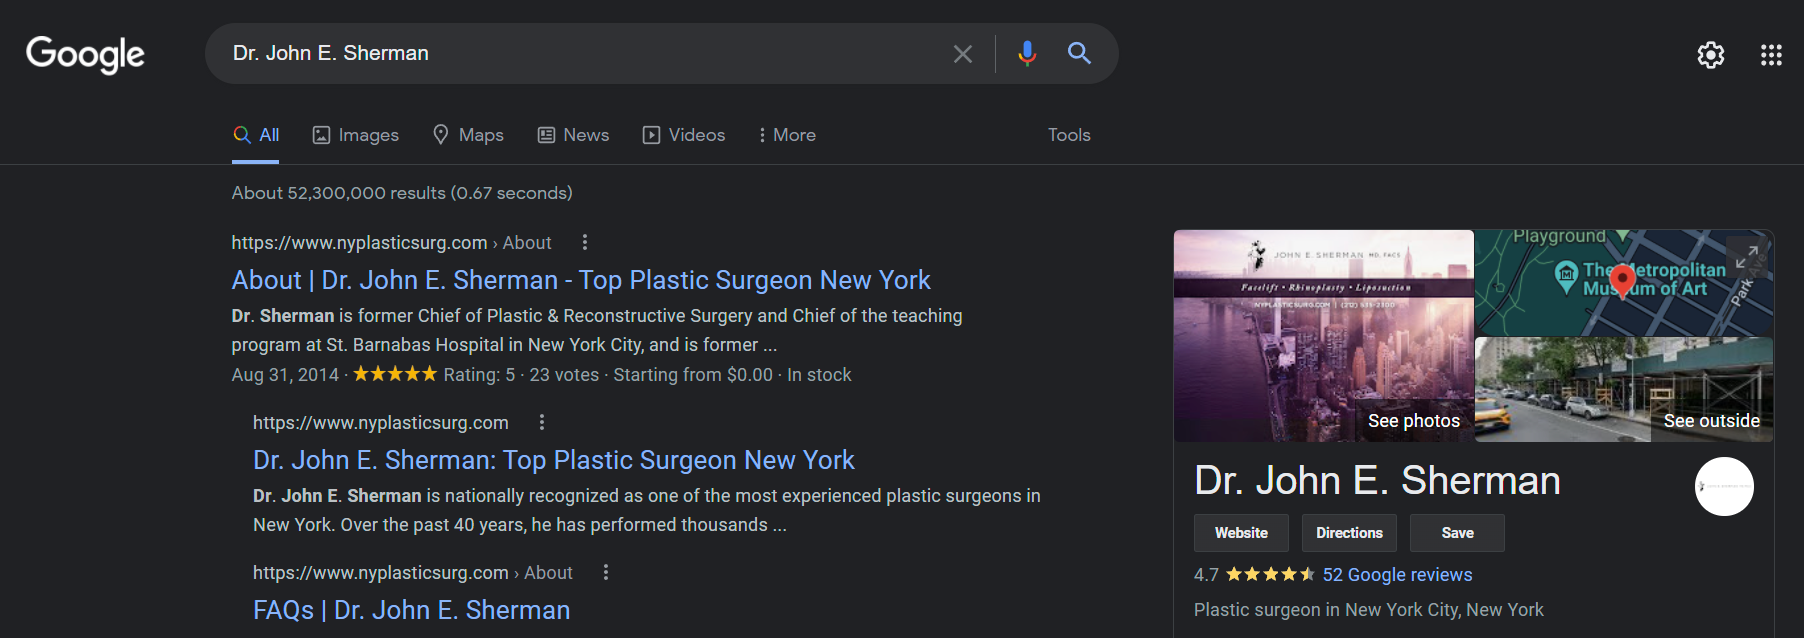Open the Videos results tab
This screenshot has height=638, width=1804.
click(x=684, y=135)
